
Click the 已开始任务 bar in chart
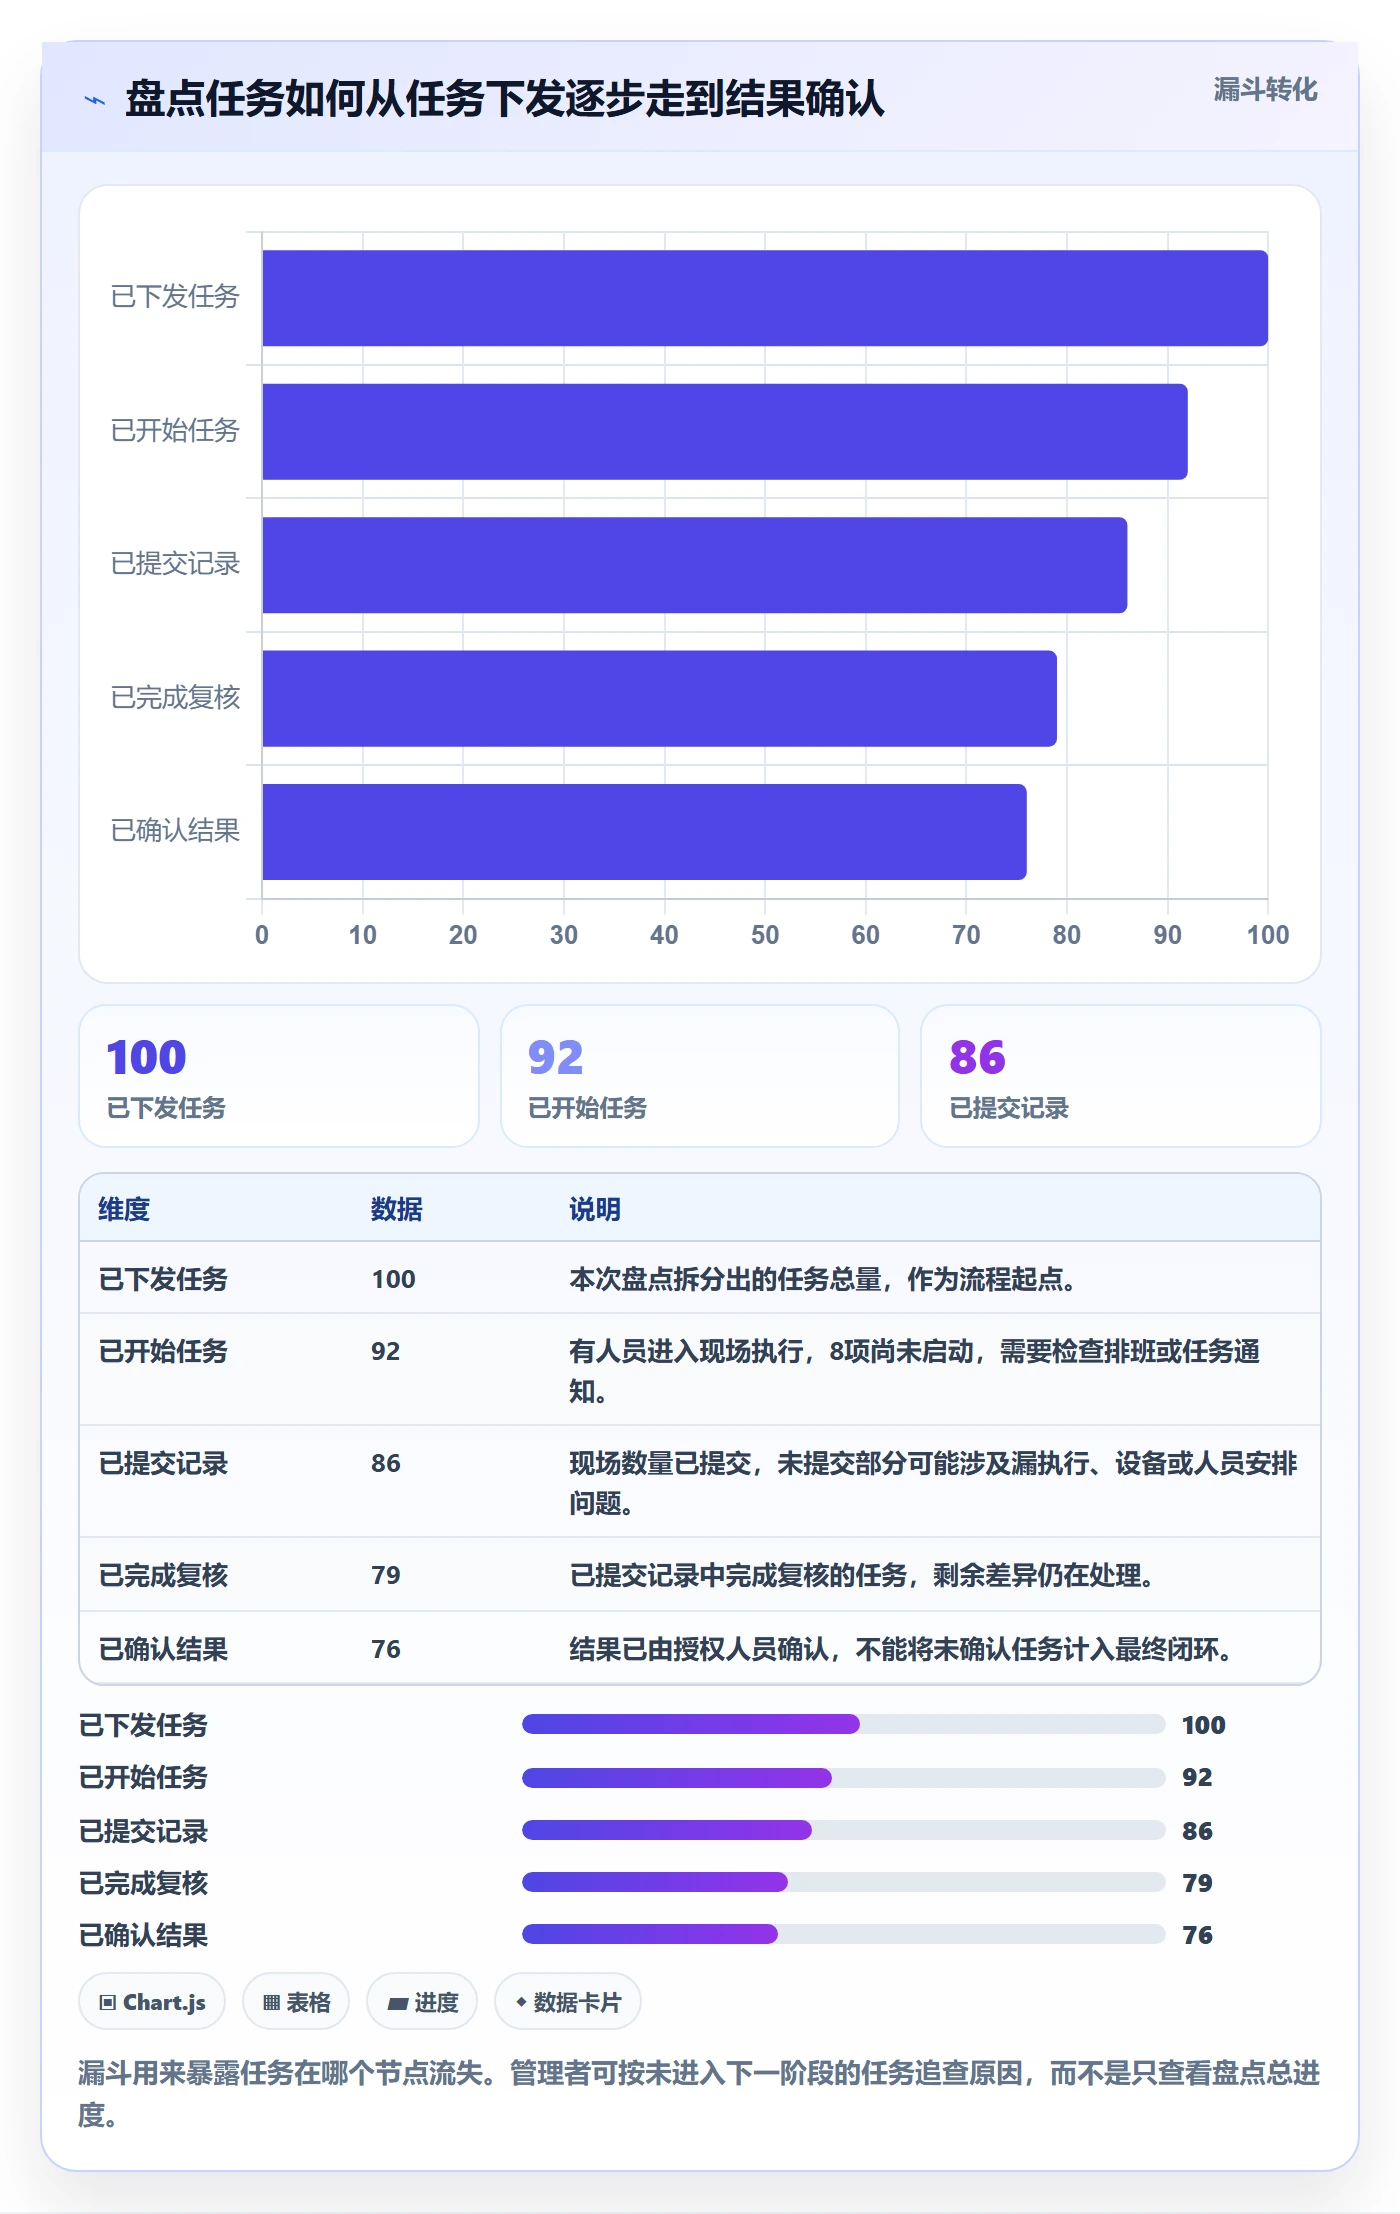(725, 432)
